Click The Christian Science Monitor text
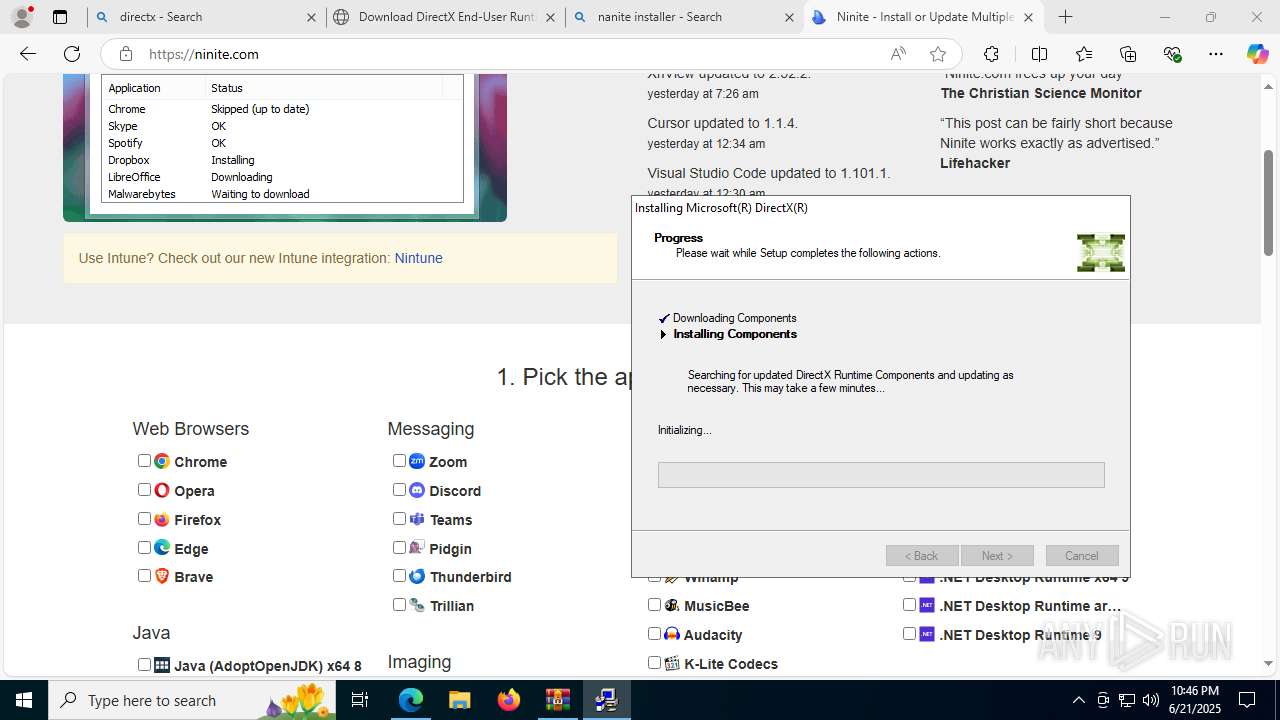Image resolution: width=1280 pixels, height=720 pixels. pos(1041,93)
